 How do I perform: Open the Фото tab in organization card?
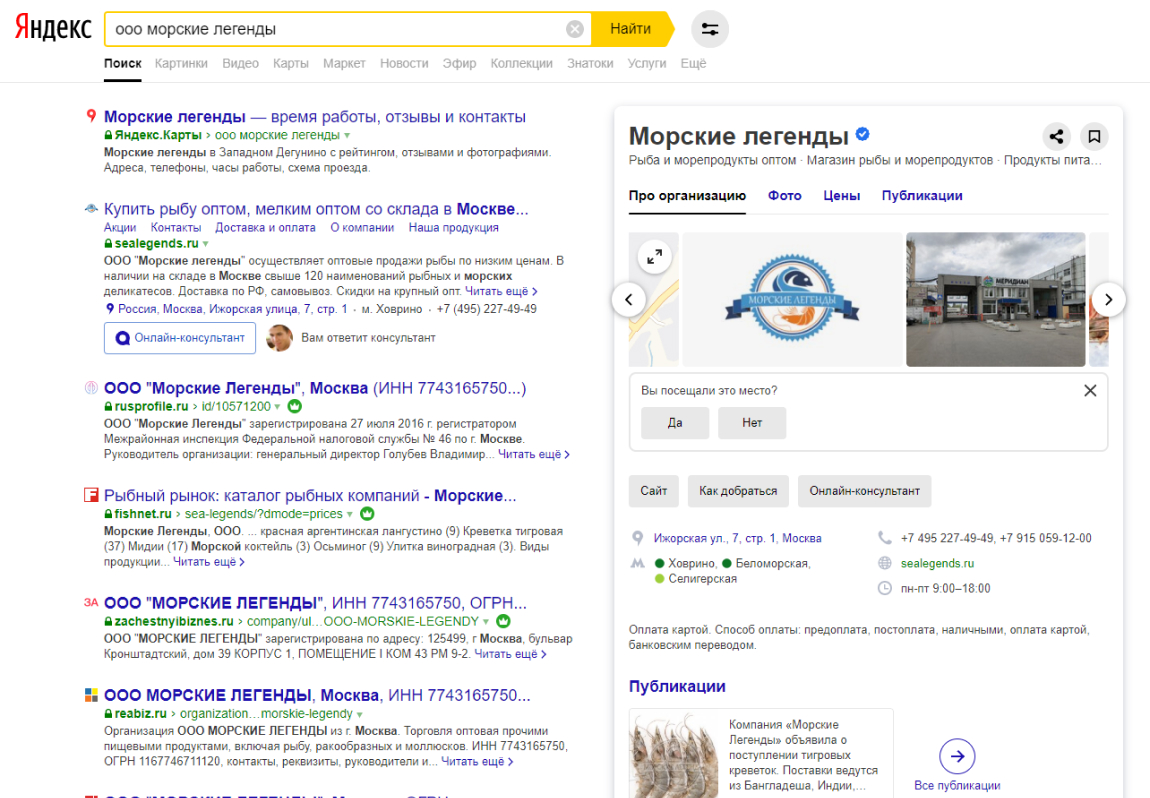pos(785,196)
